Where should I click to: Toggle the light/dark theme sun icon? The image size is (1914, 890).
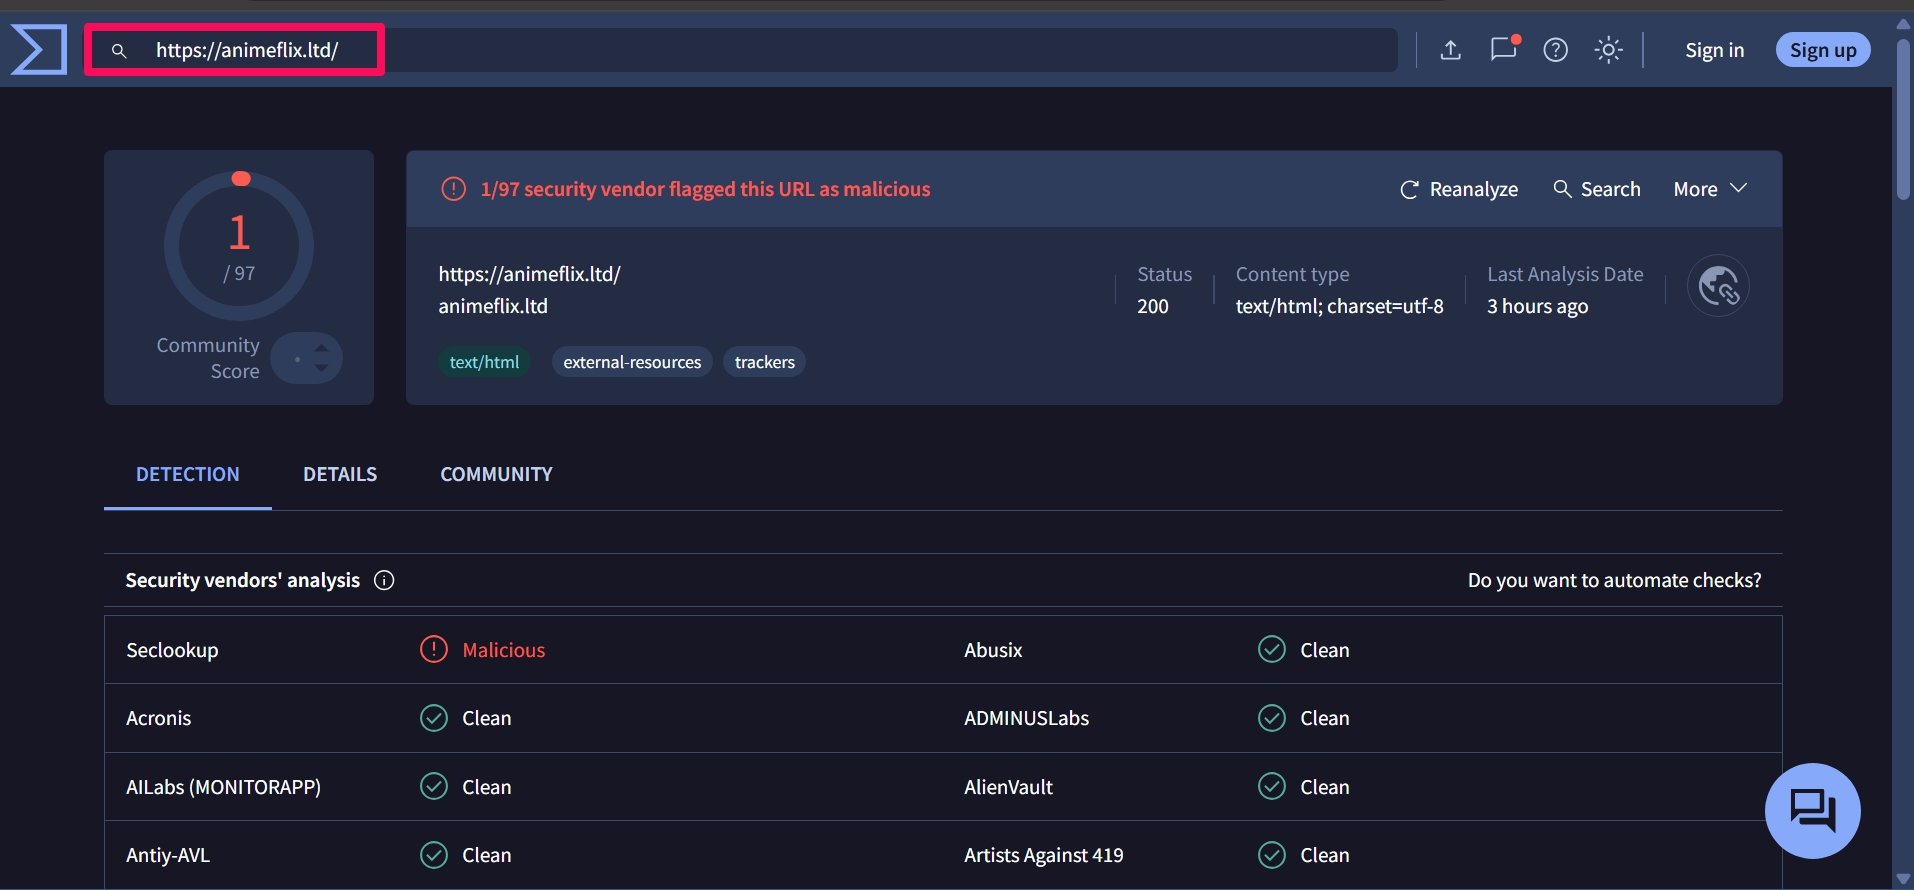[1608, 50]
